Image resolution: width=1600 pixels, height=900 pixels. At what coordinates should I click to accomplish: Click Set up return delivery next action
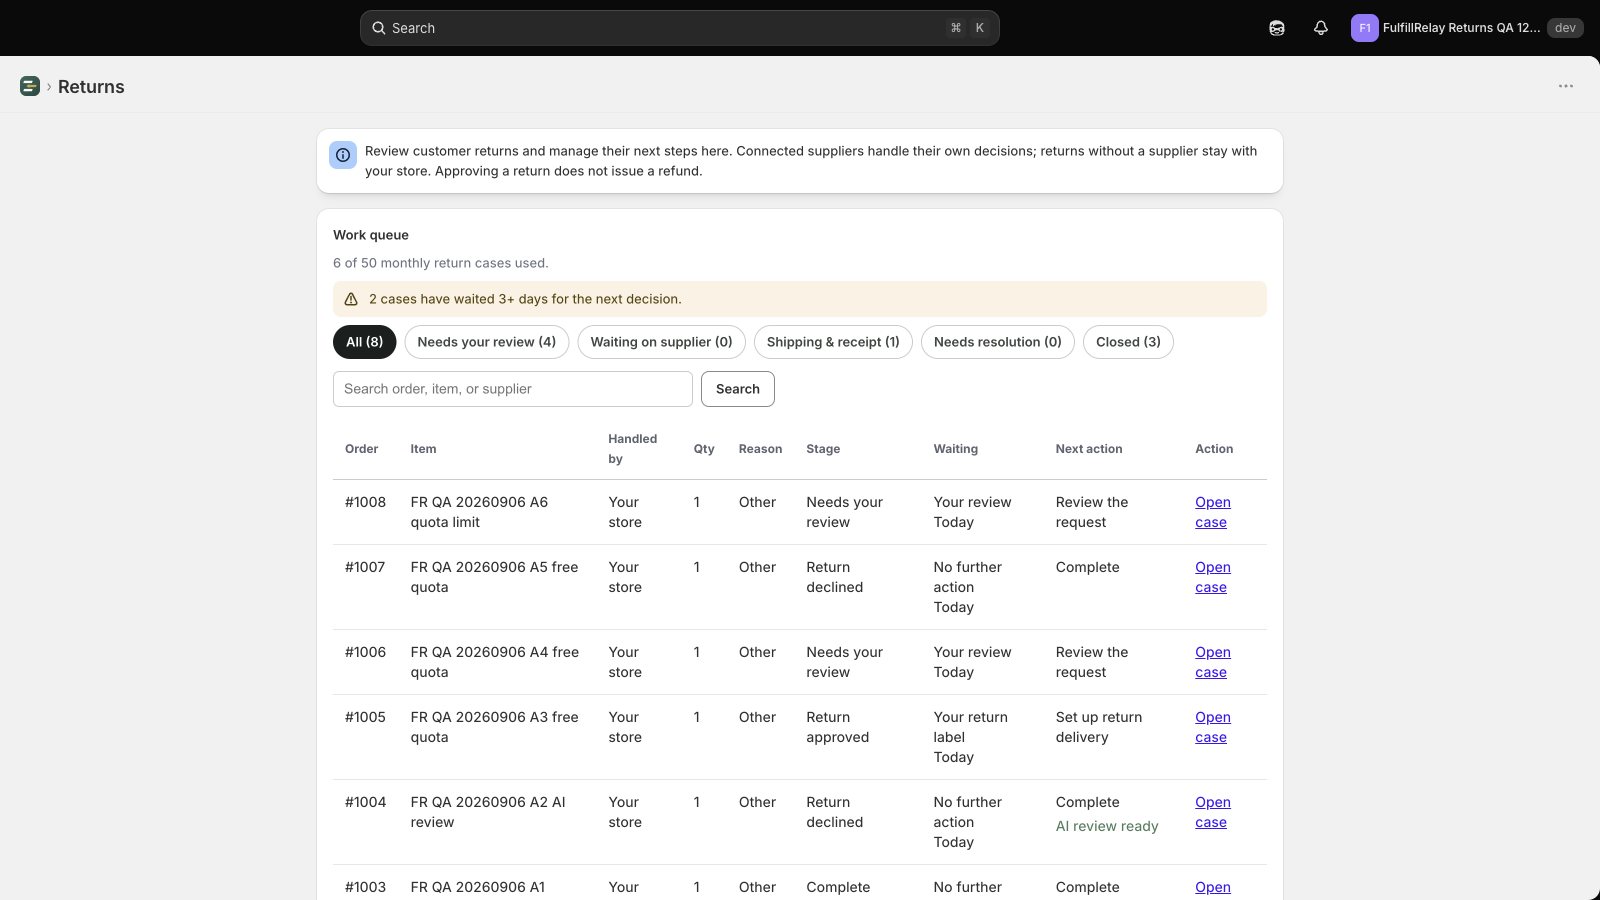click(1099, 727)
